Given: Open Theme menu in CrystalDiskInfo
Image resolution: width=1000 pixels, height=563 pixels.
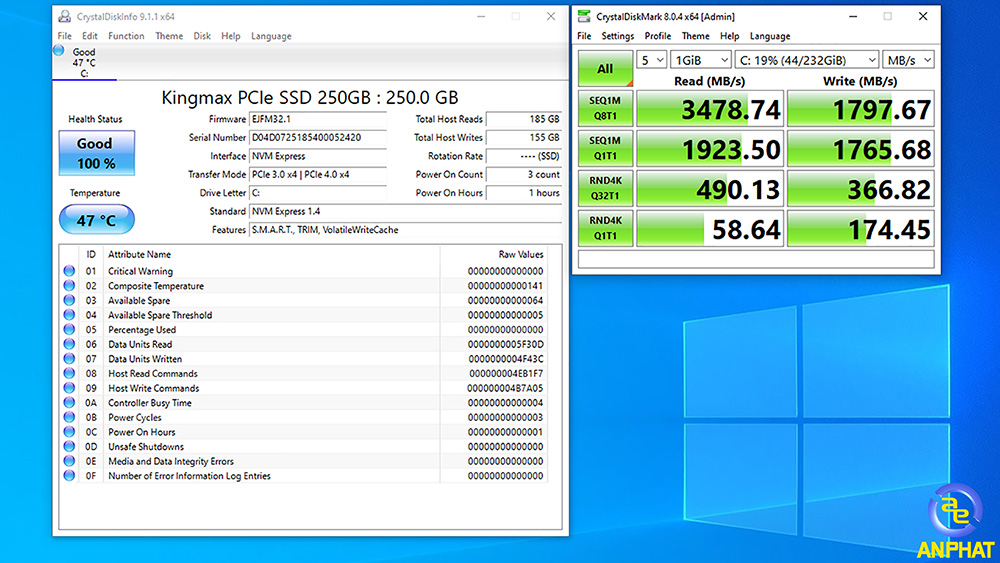Looking at the screenshot, I should click(169, 36).
